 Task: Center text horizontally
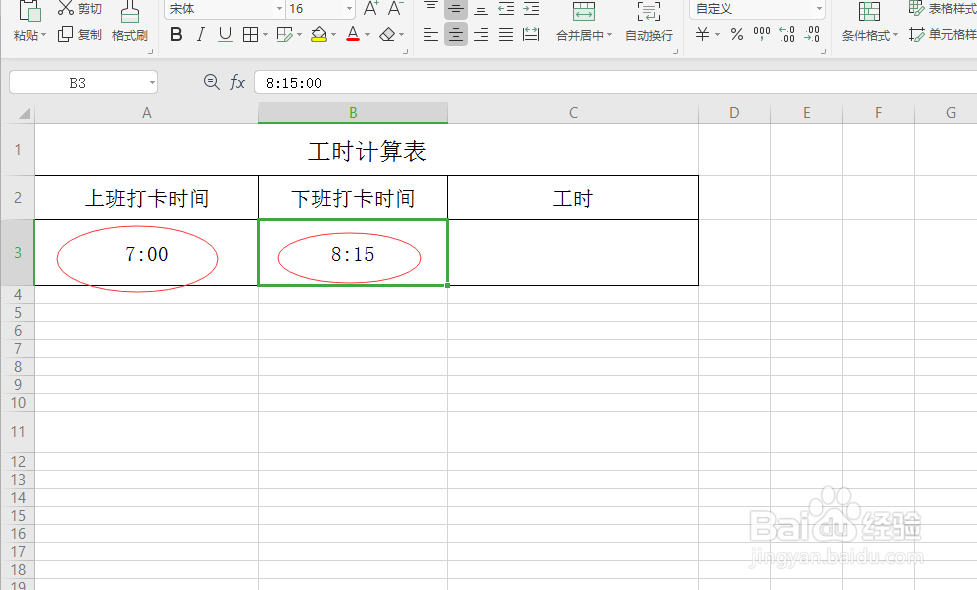(x=455, y=34)
